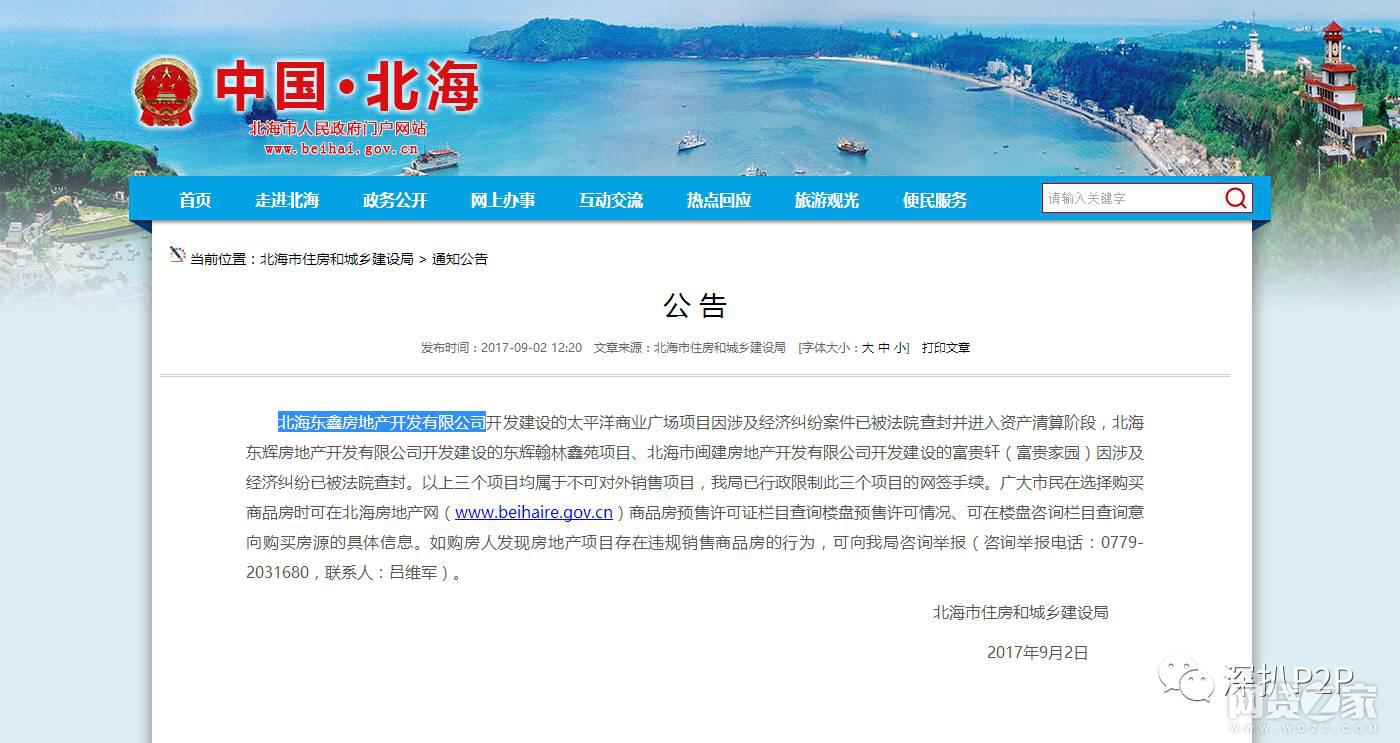This screenshot has width=1400, height=743.
Task: Open the 便民服务 section
Action: click(x=933, y=199)
